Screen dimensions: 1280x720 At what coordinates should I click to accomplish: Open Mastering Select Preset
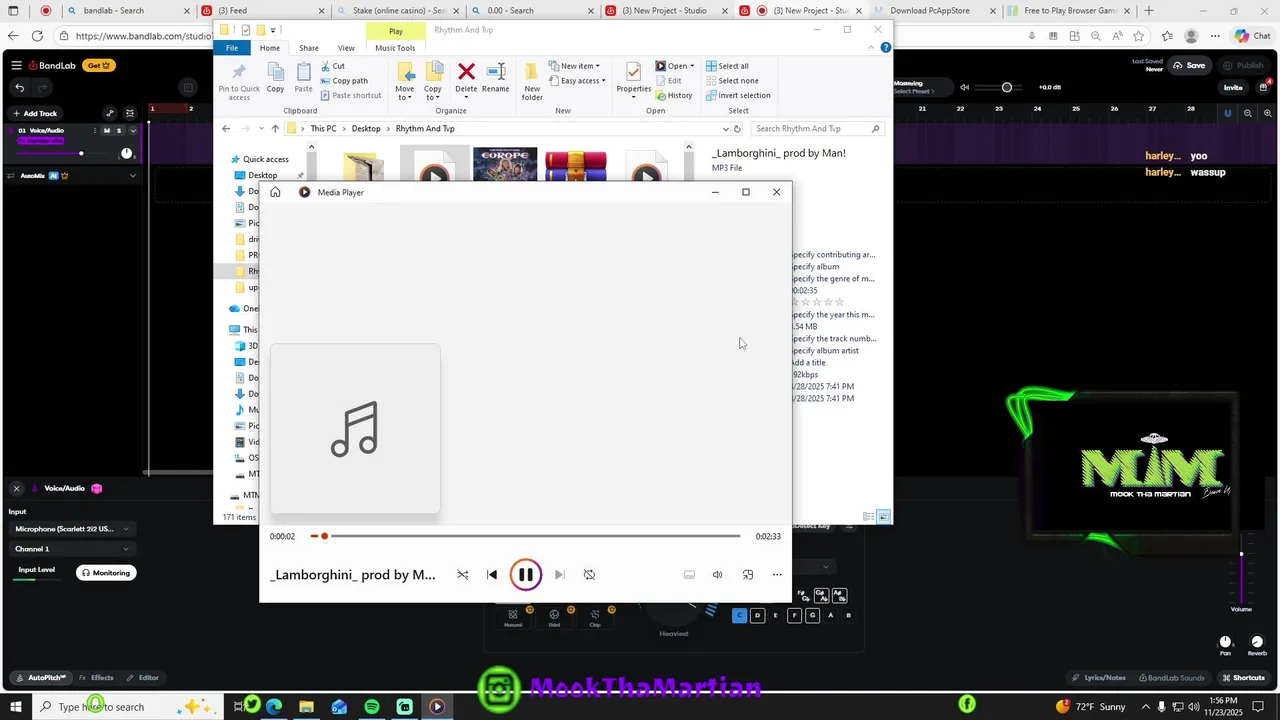point(913,91)
